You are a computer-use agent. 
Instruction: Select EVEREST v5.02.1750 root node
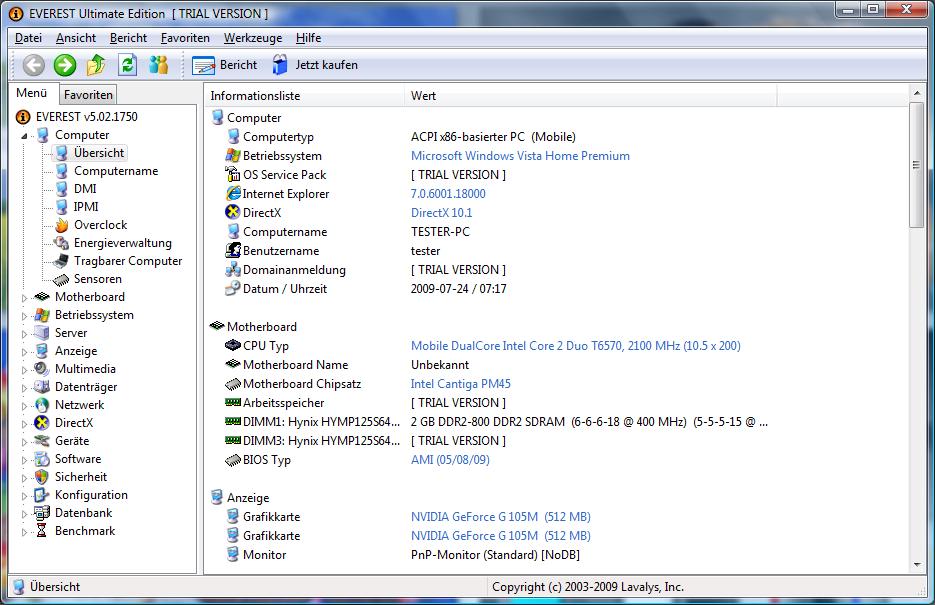tap(86, 117)
